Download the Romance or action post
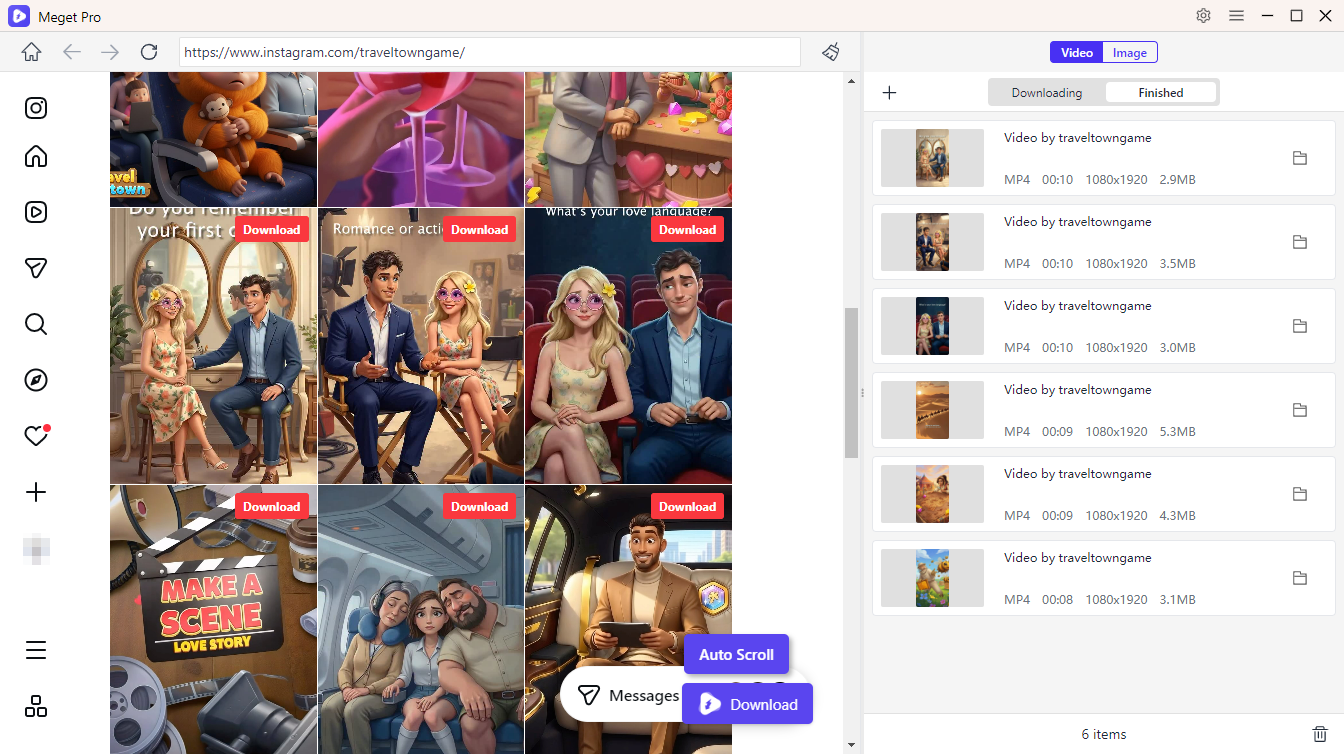The height and width of the screenshot is (754, 1344). pos(479,229)
